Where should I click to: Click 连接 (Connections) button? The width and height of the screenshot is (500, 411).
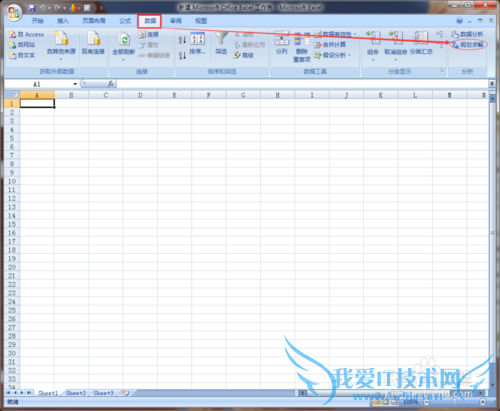click(x=149, y=34)
